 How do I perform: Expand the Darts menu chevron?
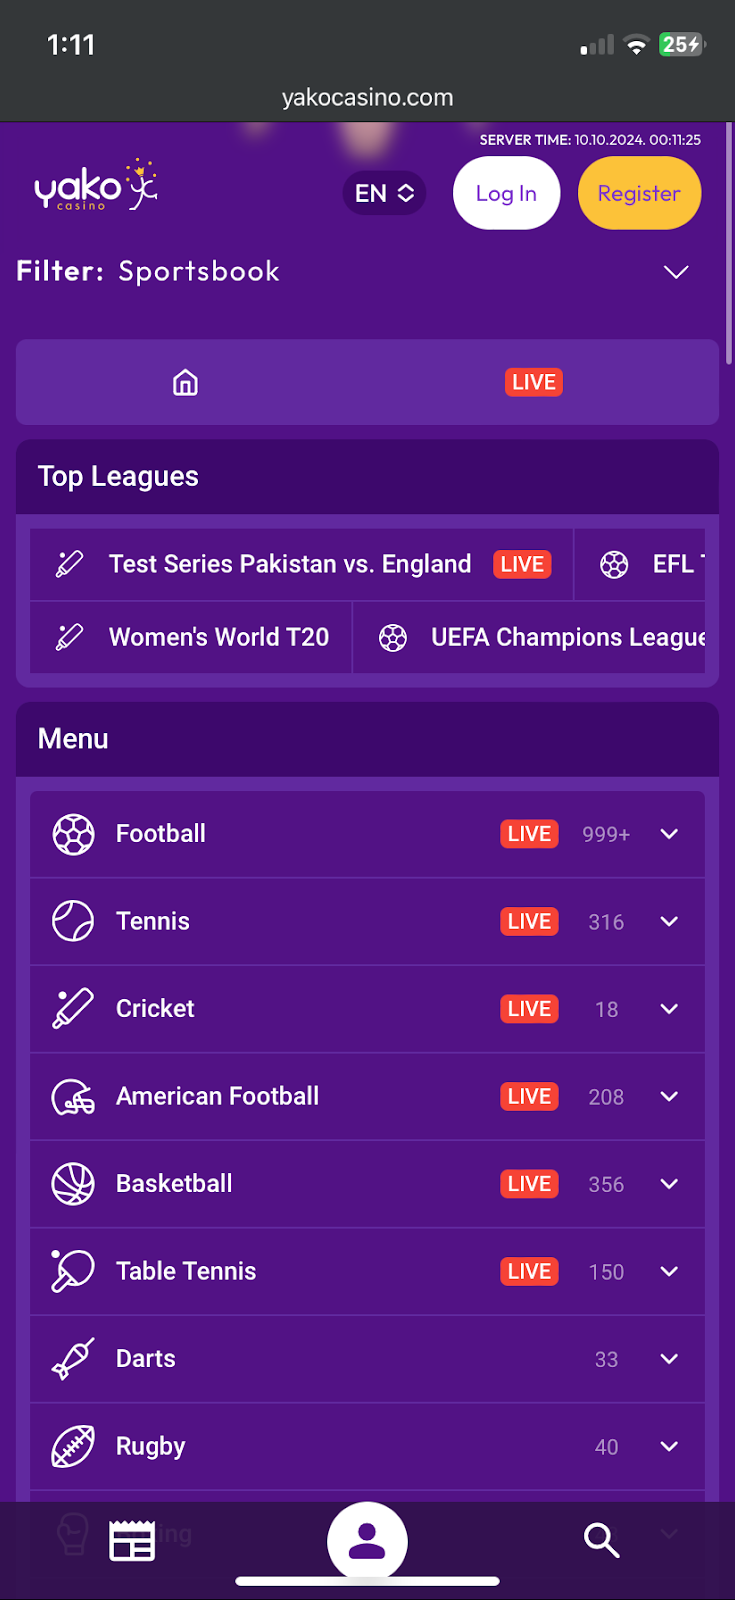669,1359
